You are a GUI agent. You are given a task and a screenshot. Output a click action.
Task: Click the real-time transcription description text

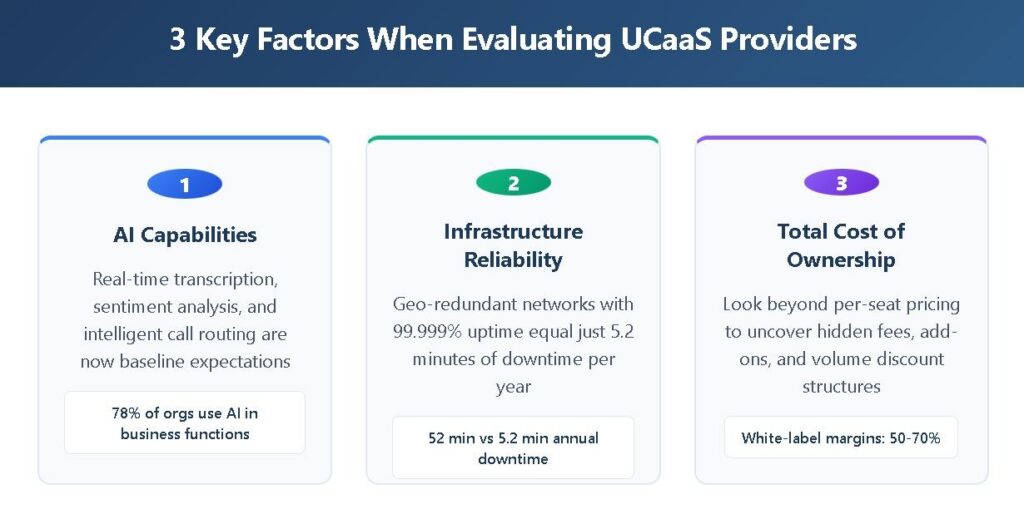click(185, 319)
